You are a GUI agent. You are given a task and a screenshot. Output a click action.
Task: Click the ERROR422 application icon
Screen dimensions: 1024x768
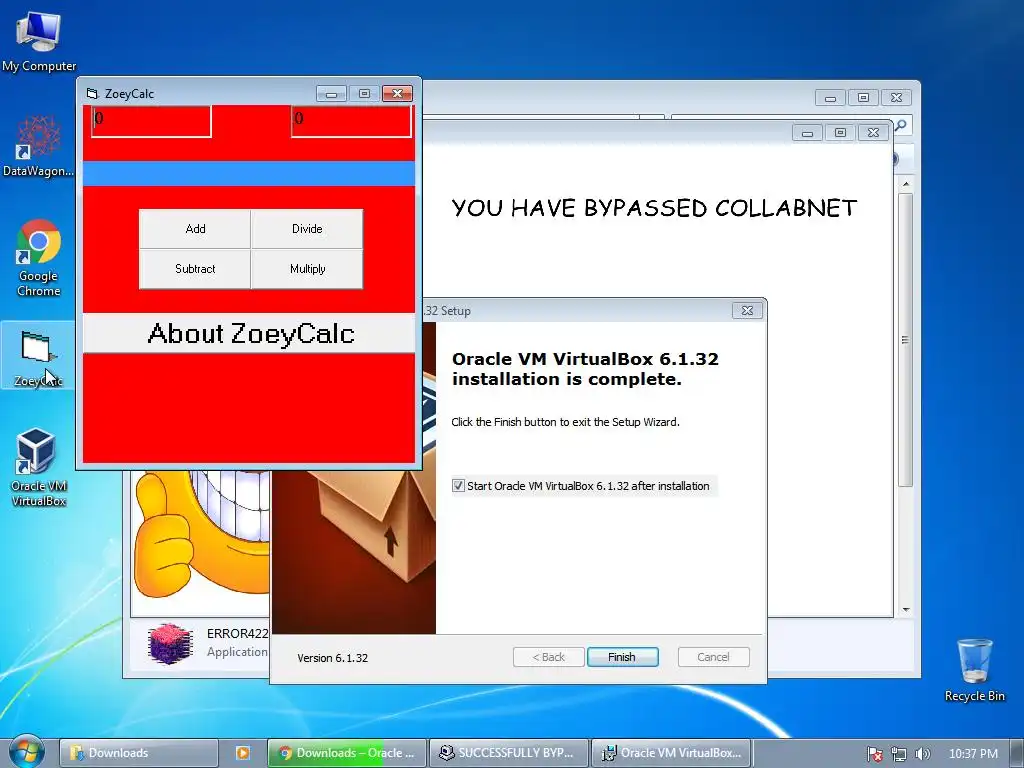[x=170, y=643]
